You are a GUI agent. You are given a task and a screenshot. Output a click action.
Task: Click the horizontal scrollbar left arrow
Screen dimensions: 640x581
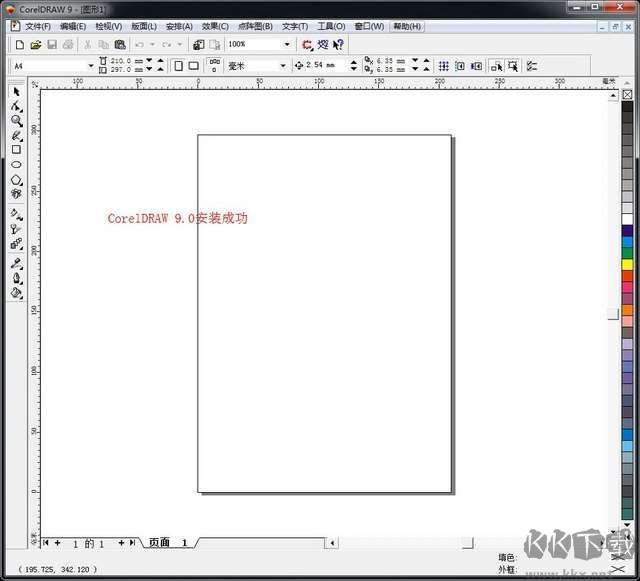point(332,543)
